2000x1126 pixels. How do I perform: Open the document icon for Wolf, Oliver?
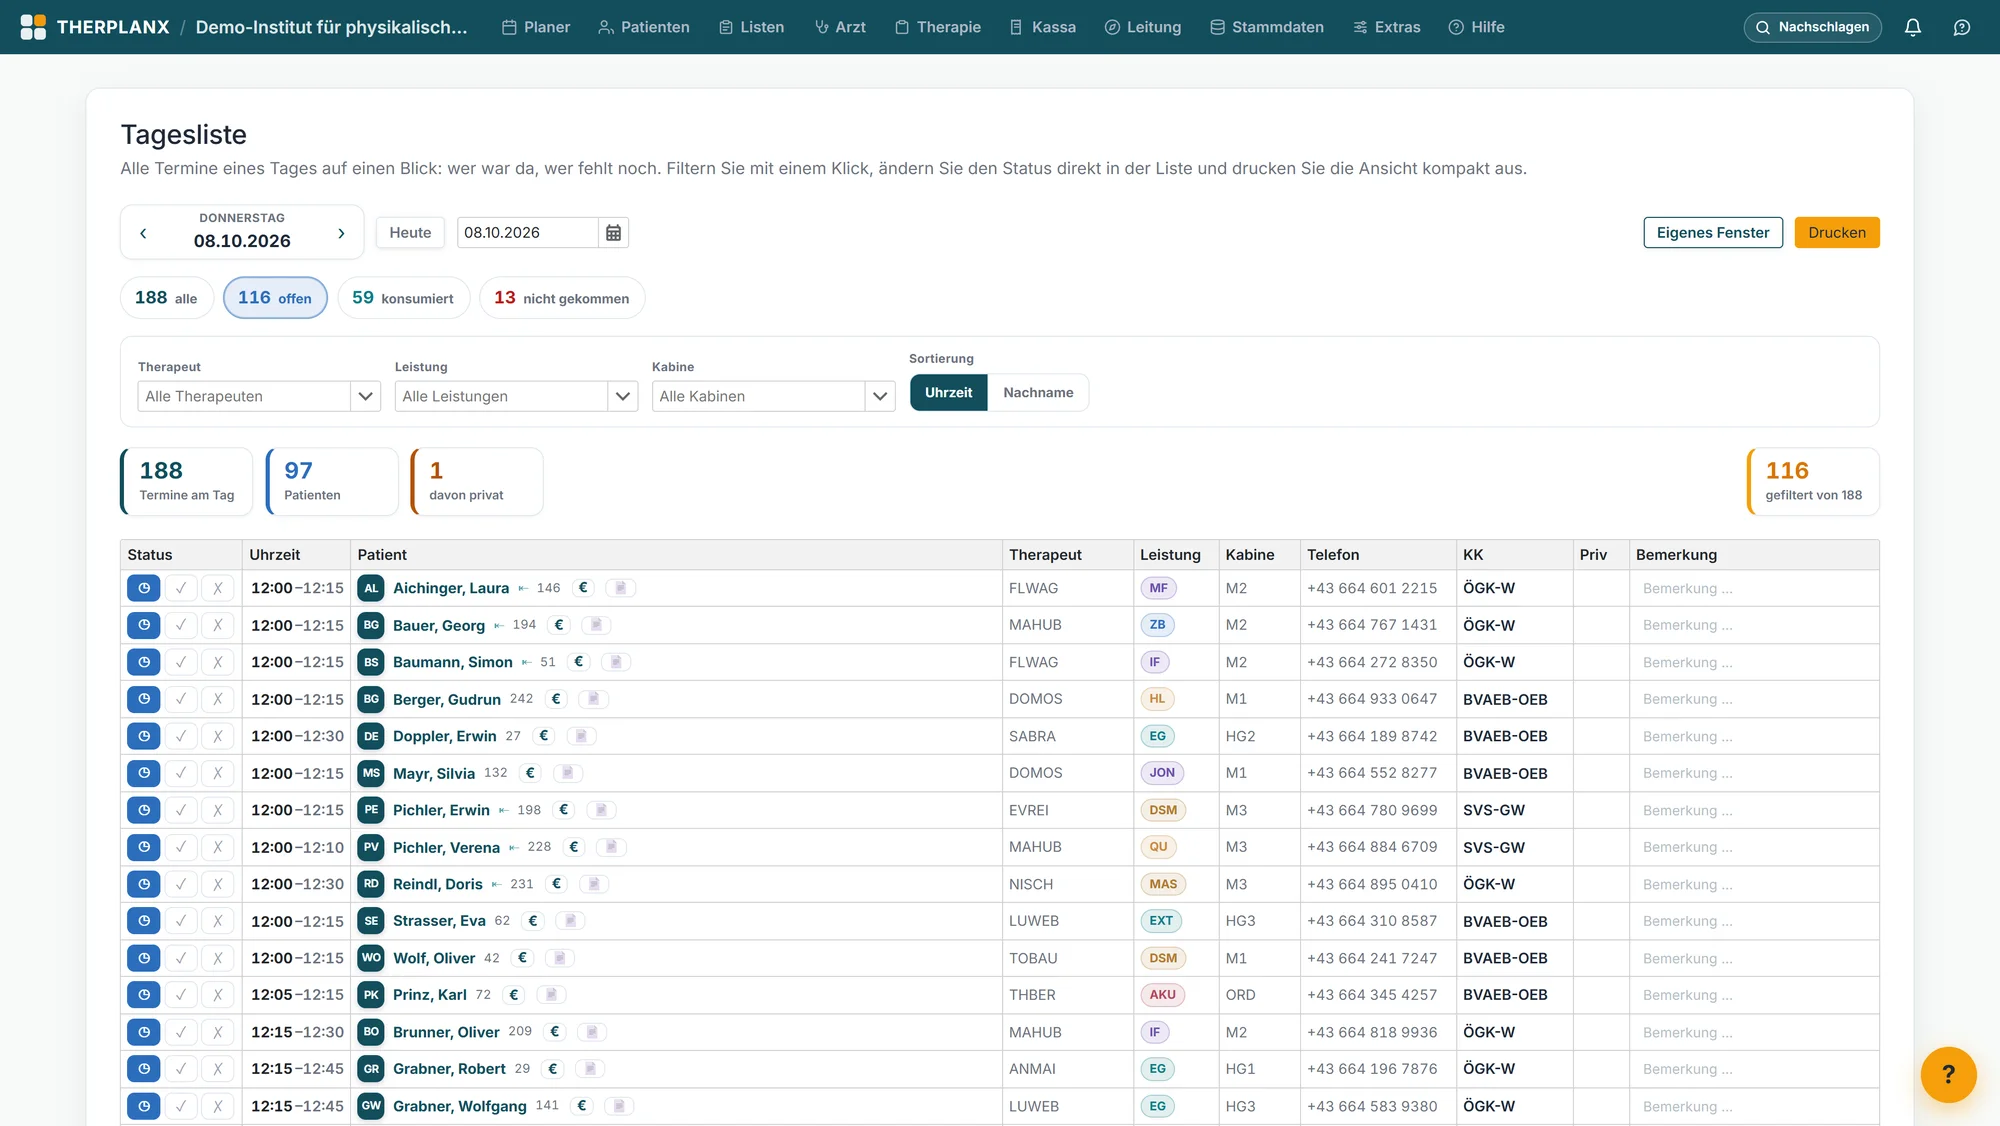click(x=559, y=958)
